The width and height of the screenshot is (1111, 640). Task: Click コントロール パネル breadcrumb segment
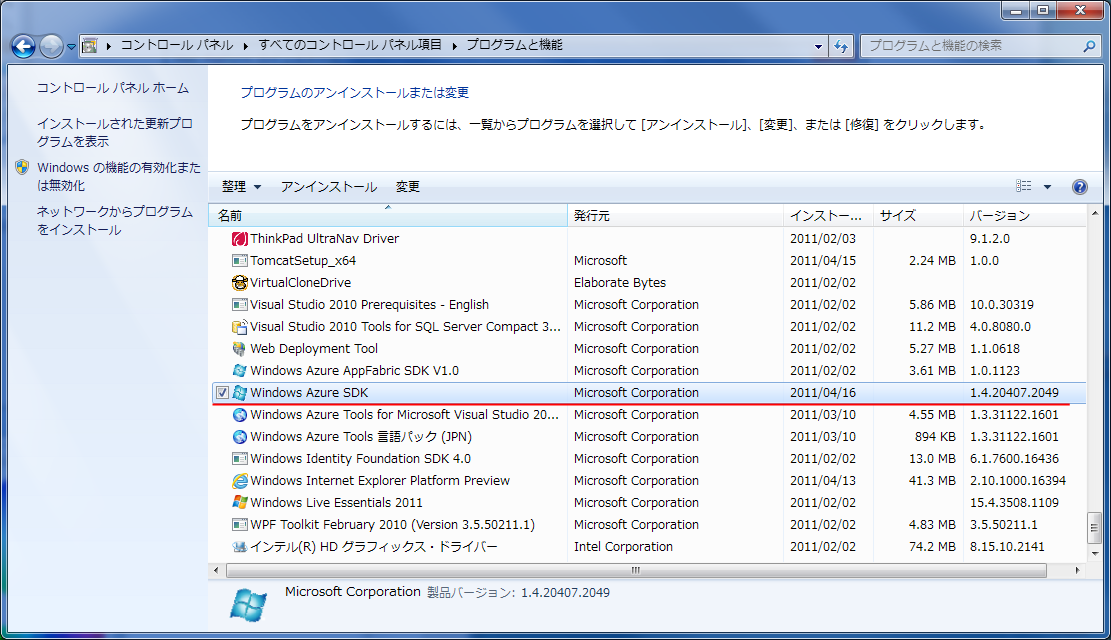click(176, 46)
